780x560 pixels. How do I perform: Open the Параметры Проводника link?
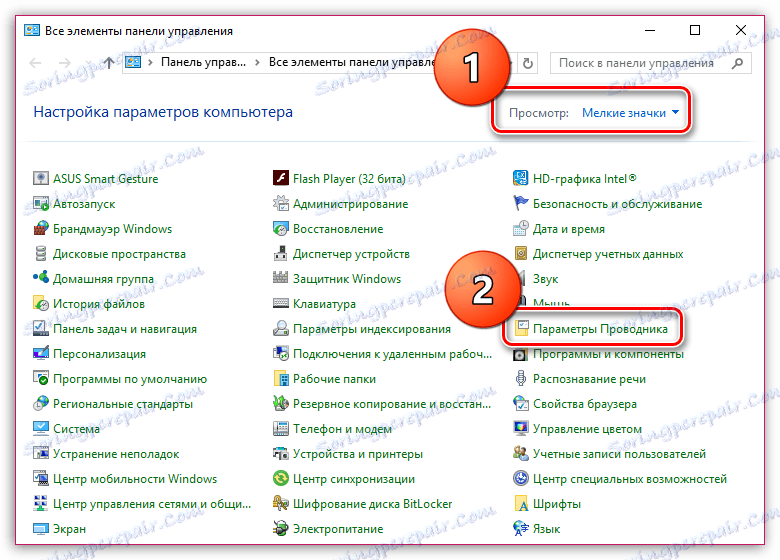click(600, 329)
